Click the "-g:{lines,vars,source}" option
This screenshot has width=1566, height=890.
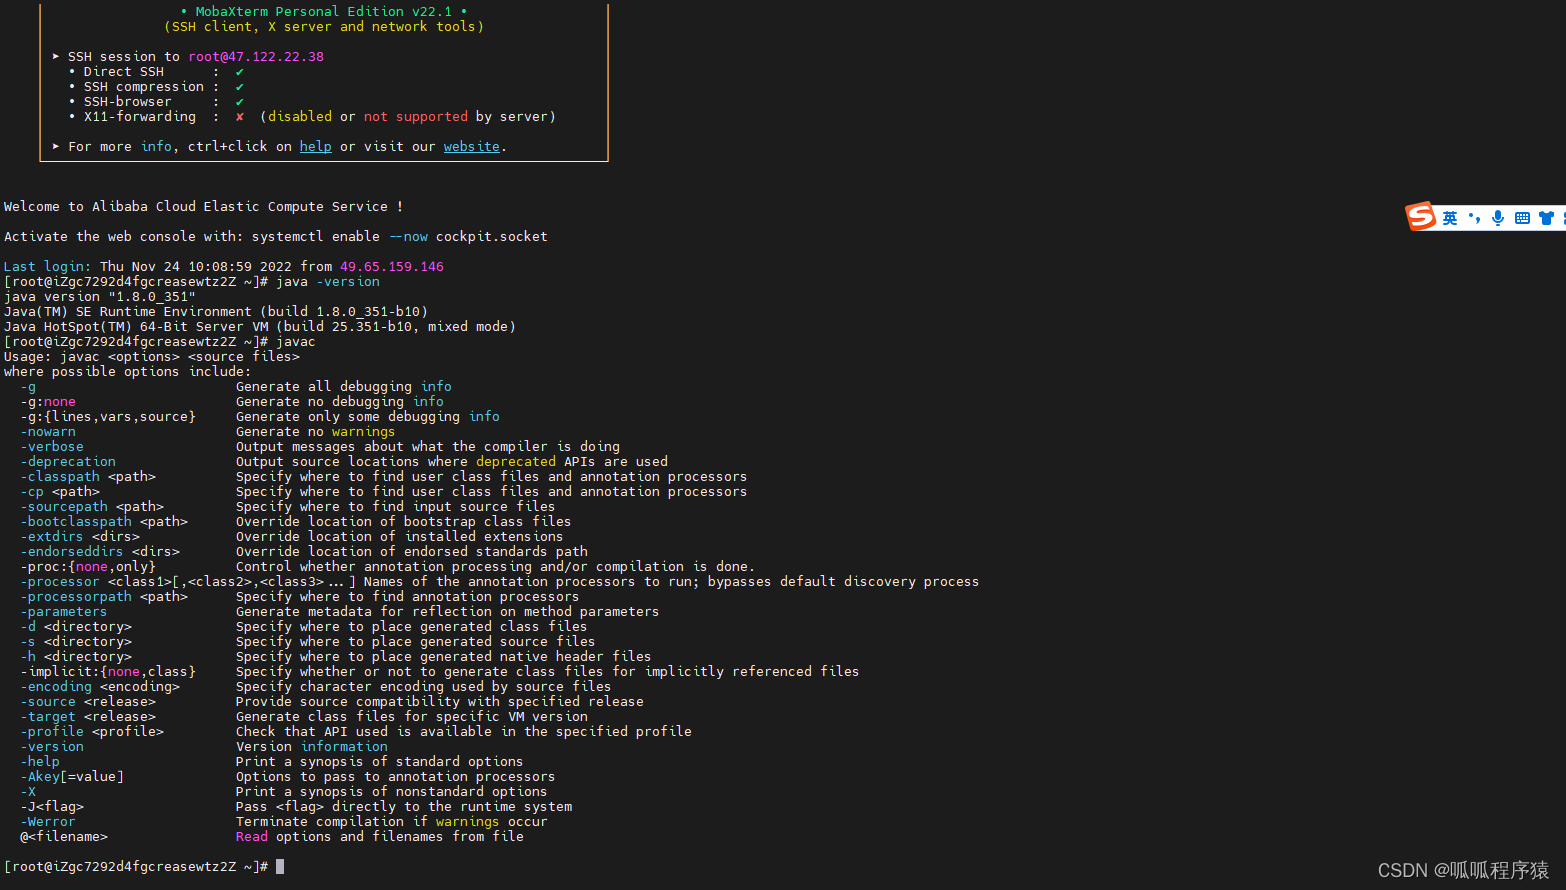click(x=108, y=417)
